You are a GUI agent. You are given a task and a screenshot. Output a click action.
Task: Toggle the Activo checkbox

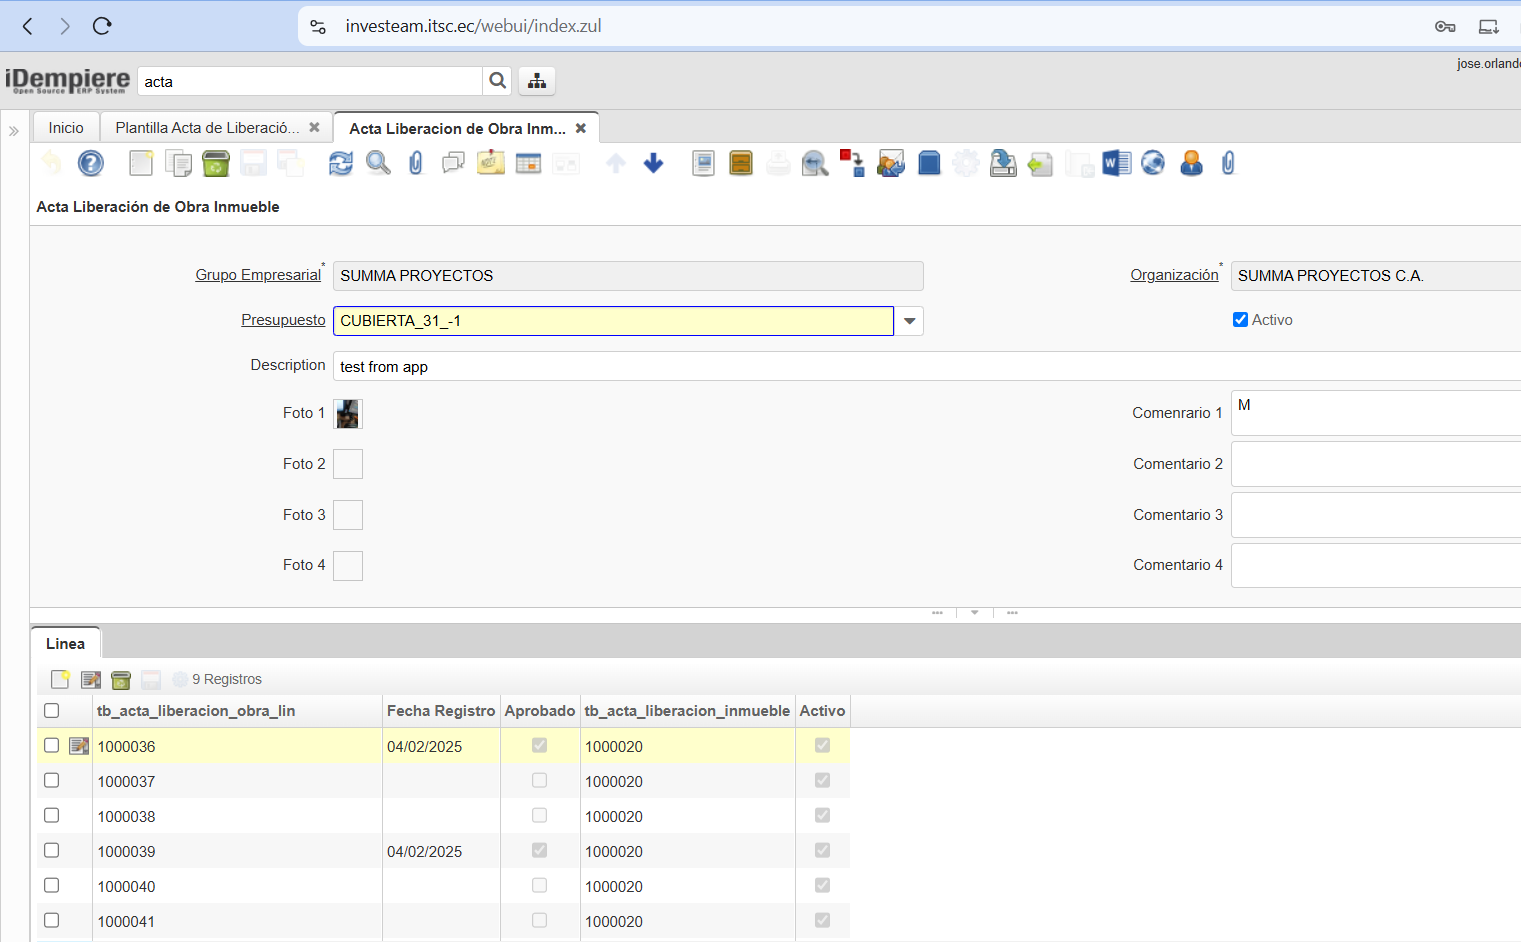pos(1240,320)
